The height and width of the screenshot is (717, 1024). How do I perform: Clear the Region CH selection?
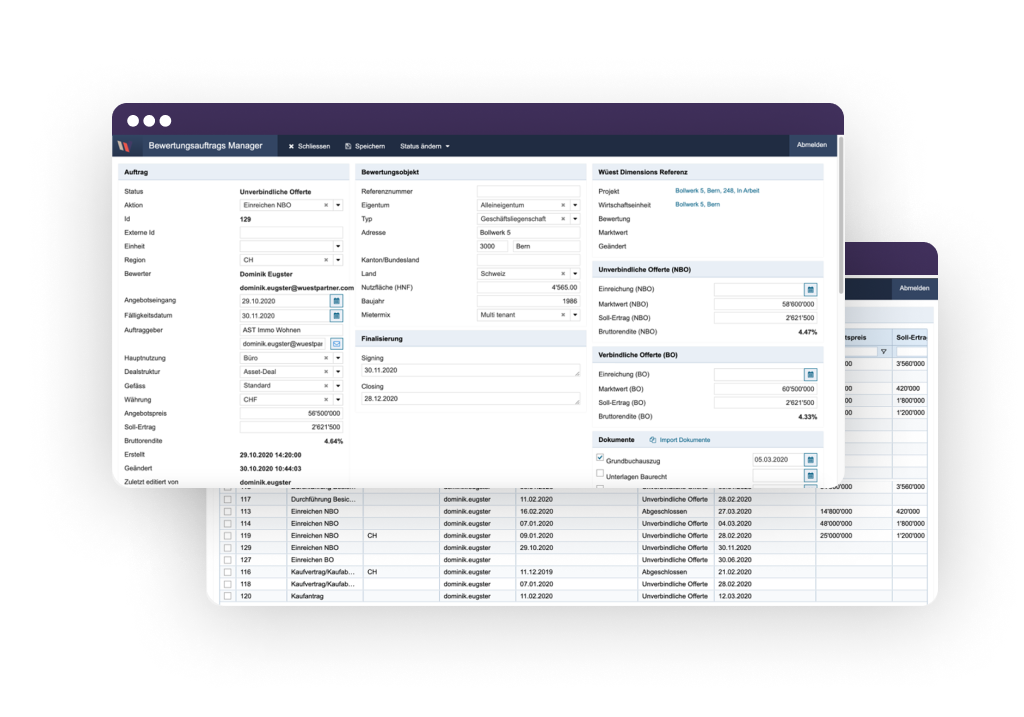click(x=326, y=260)
